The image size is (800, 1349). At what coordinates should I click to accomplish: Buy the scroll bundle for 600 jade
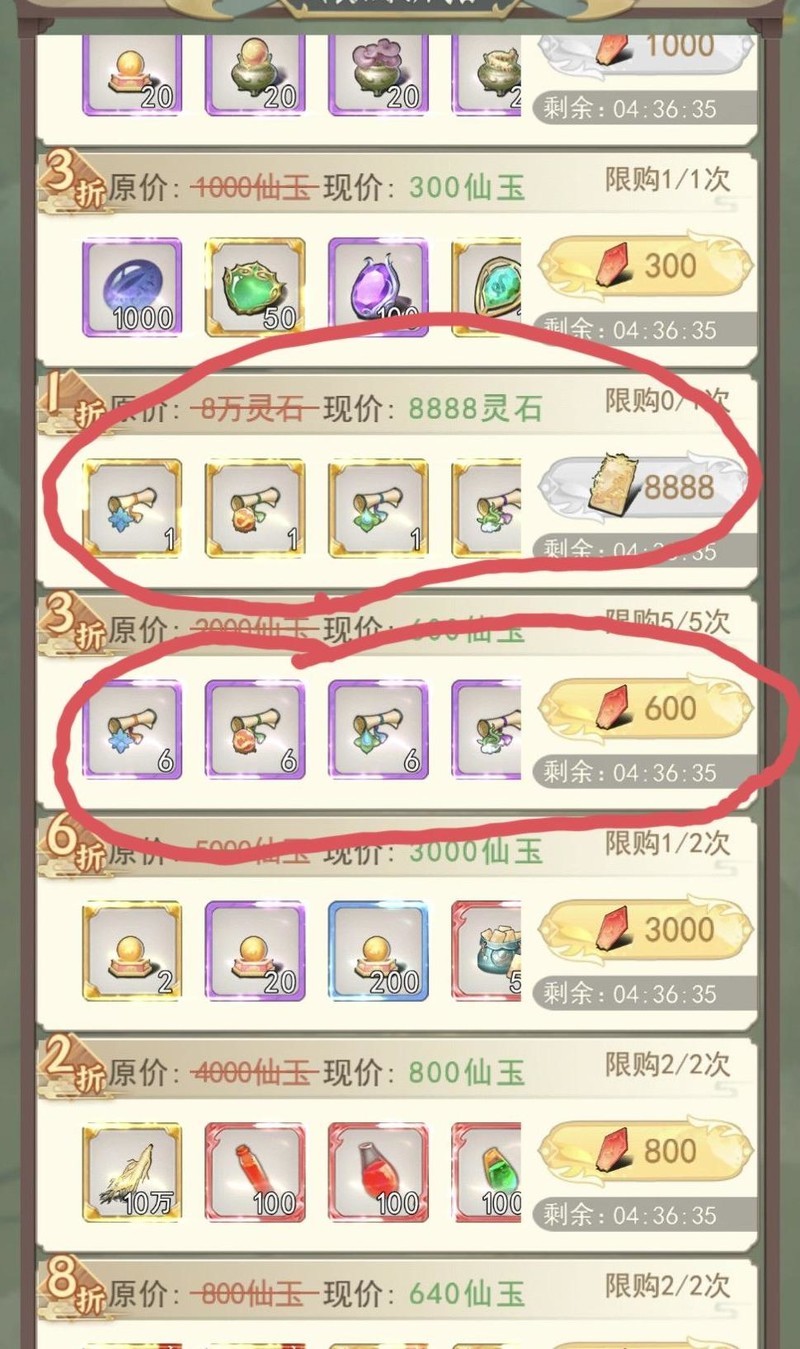point(644,708)
